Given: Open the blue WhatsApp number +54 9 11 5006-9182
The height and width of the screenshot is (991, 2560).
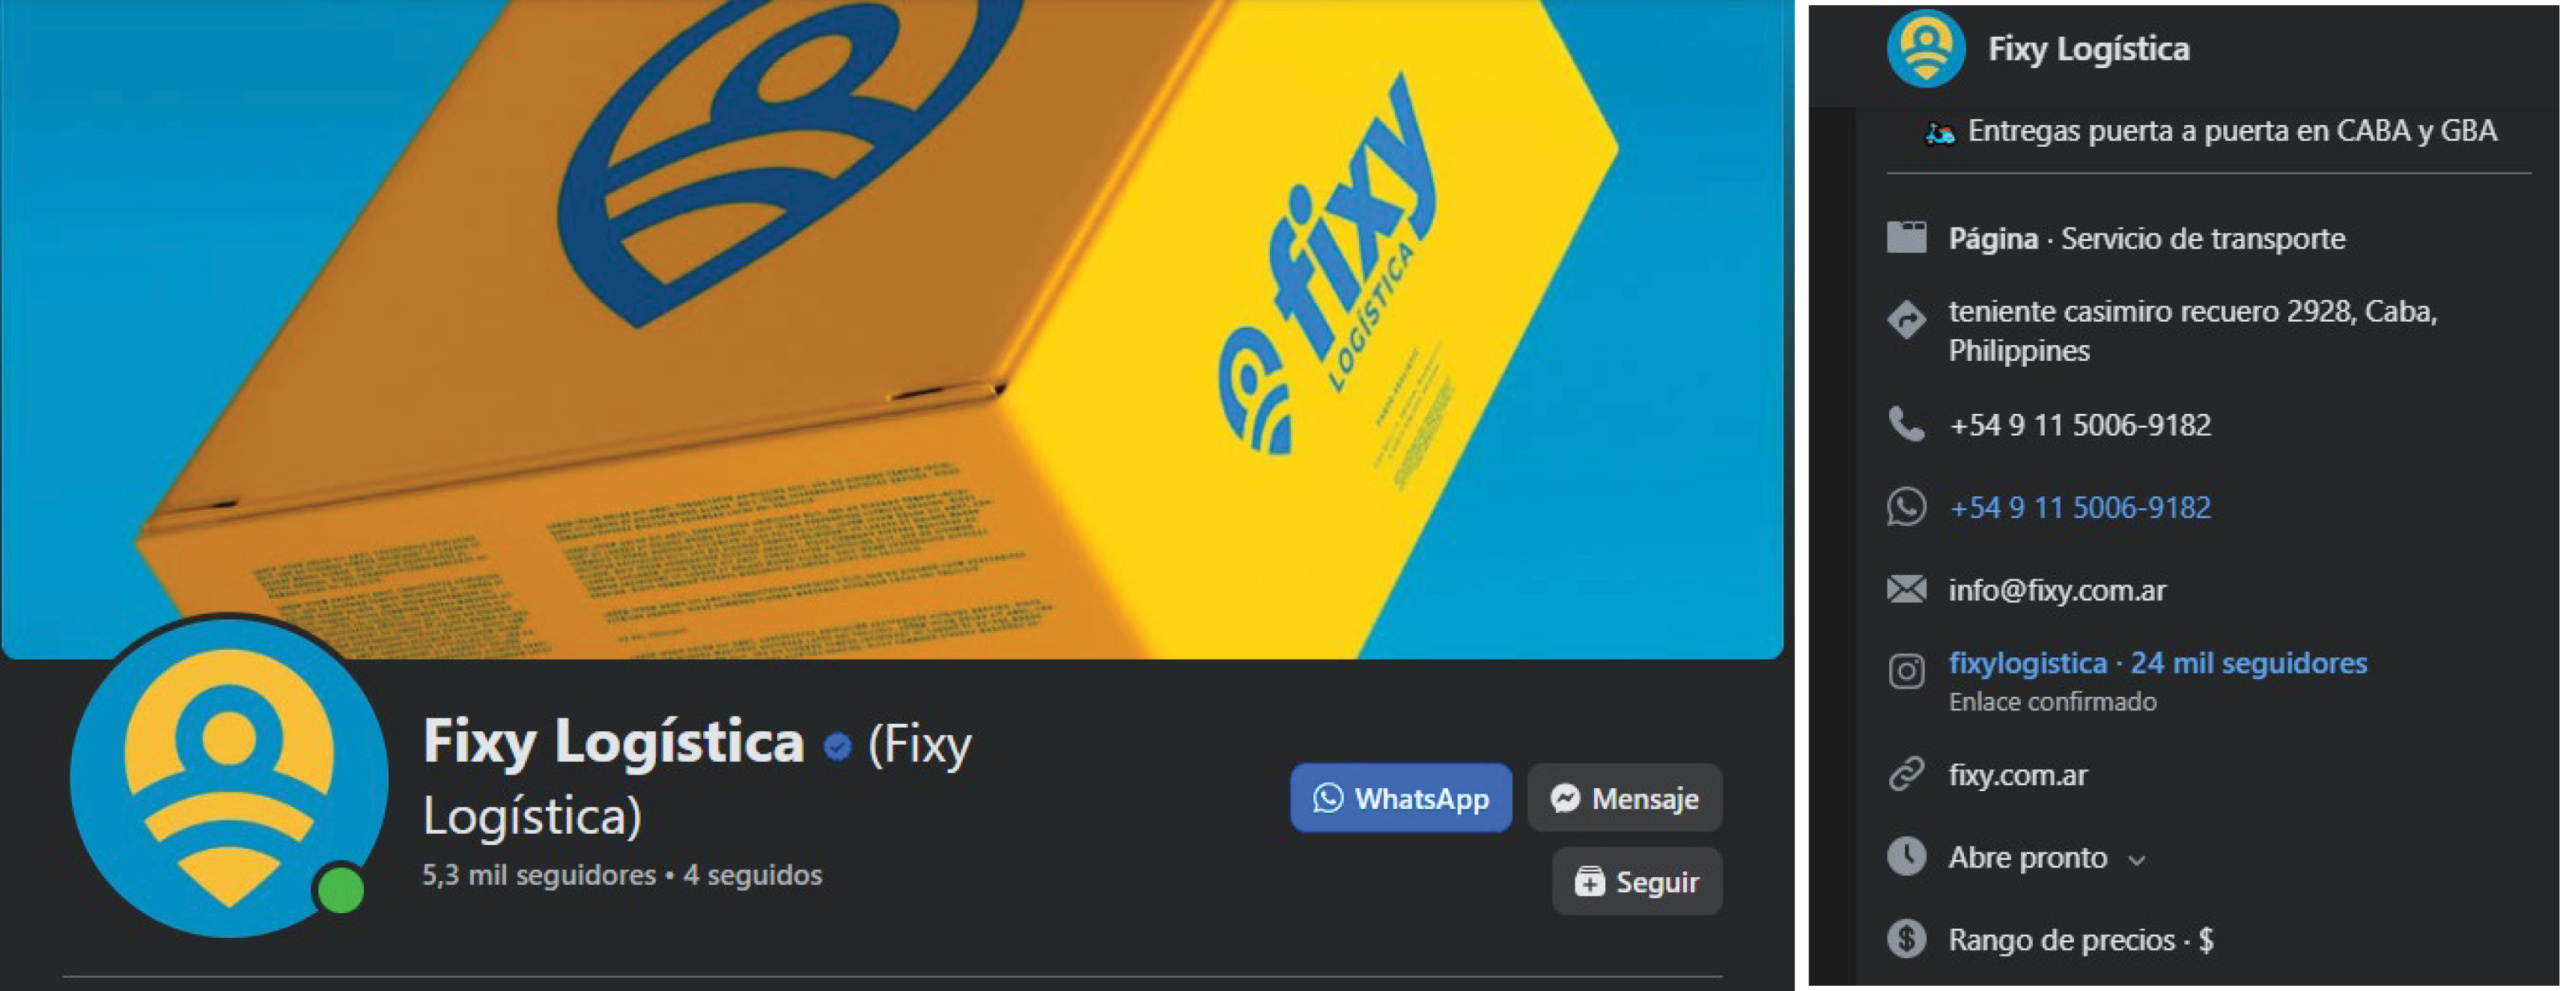Looking at the screenshot, I should tap(2080, 507).
